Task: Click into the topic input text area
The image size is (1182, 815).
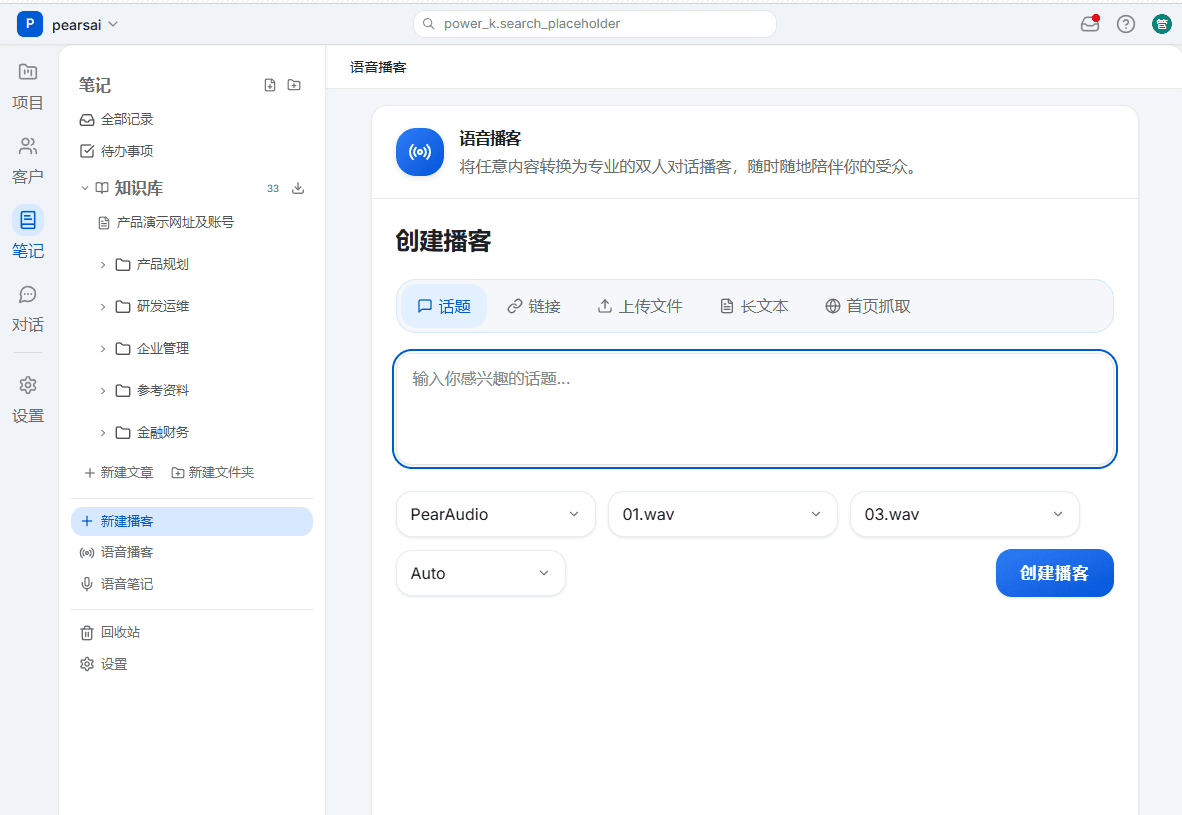Action: 755,408
